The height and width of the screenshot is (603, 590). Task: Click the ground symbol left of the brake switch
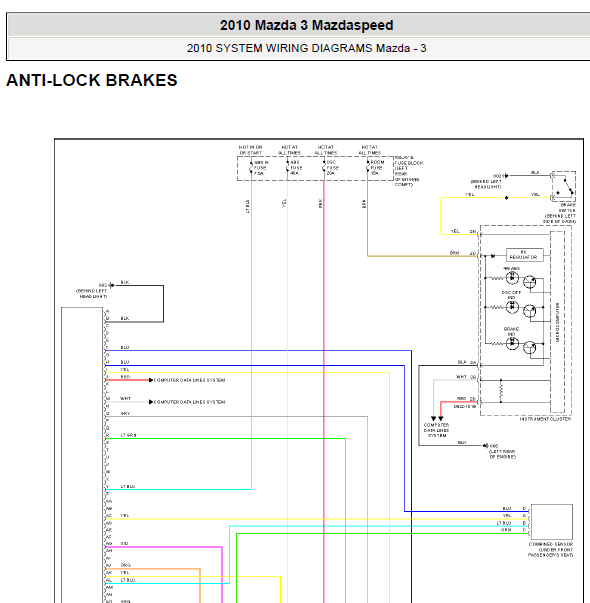(507, 176)
